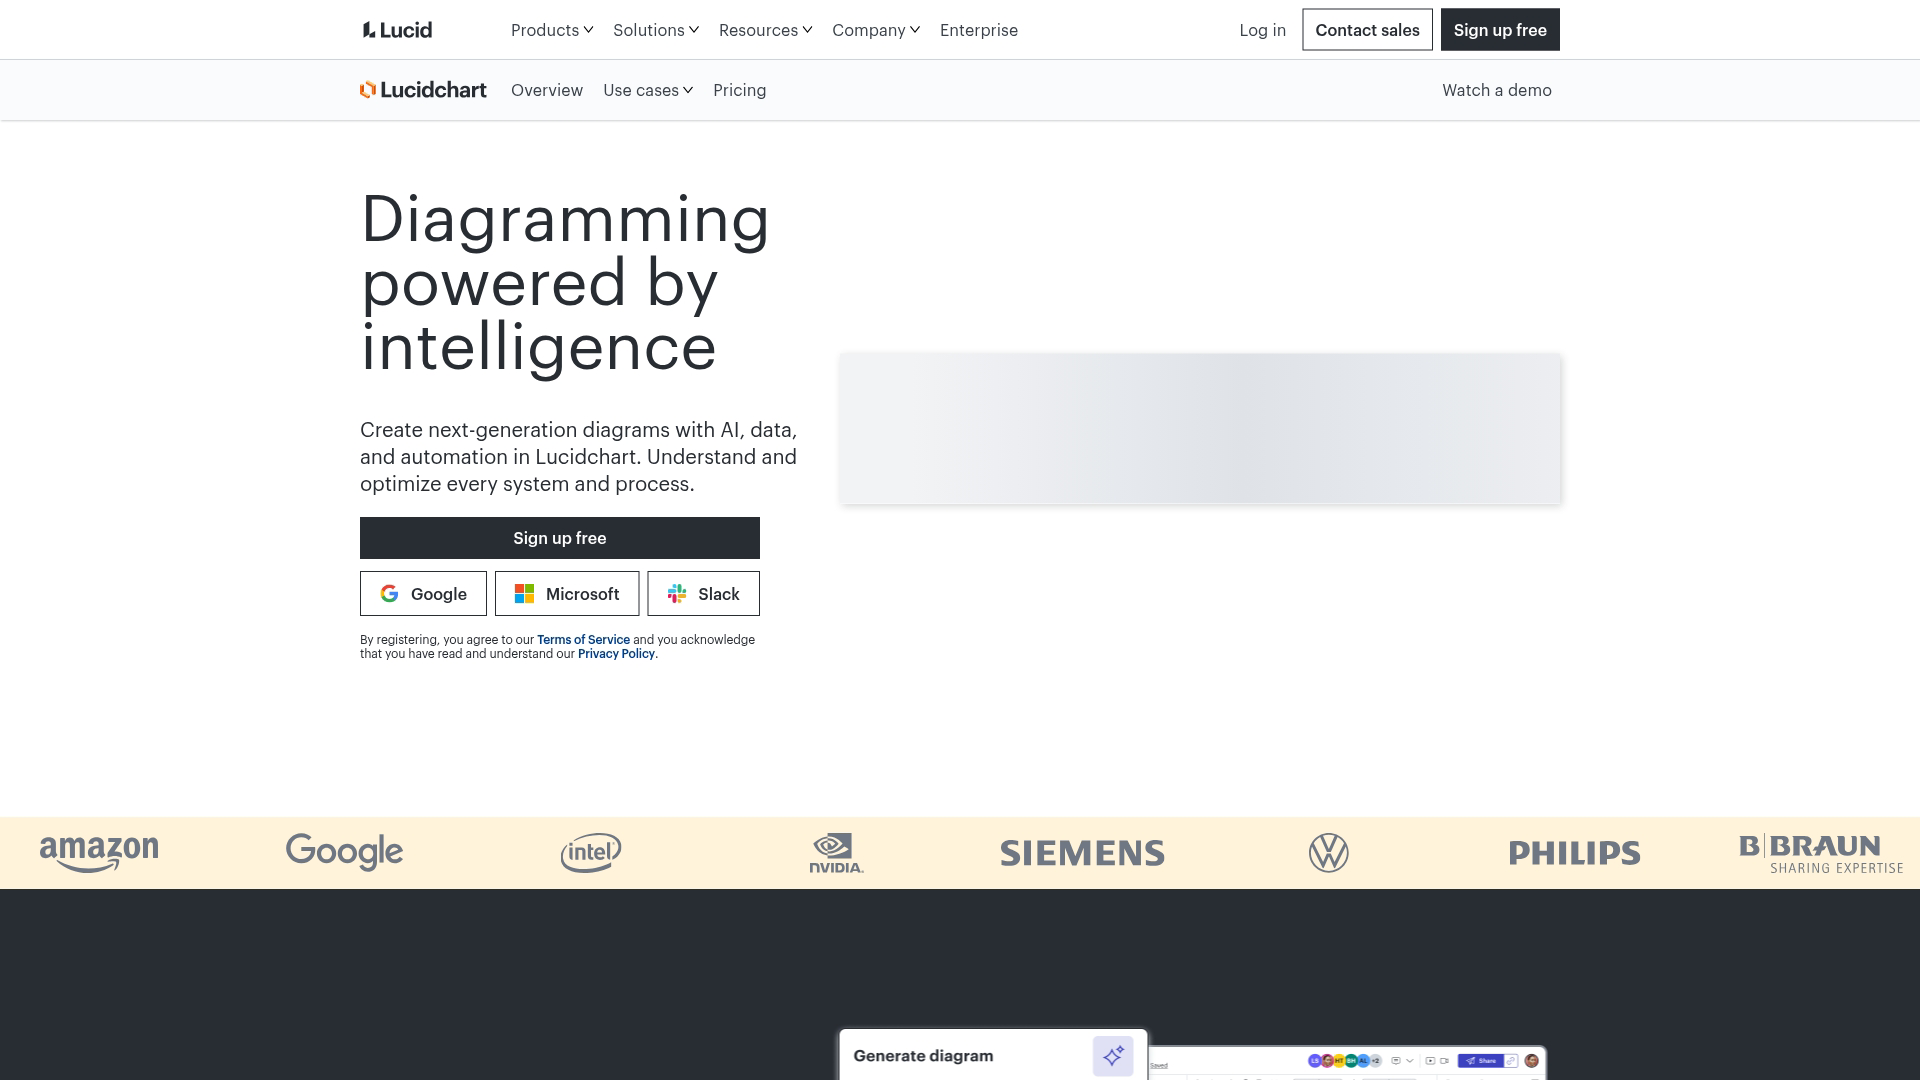1920x1080 pixels.
Task: Sign up with Google button
Action: pos(423,594)
